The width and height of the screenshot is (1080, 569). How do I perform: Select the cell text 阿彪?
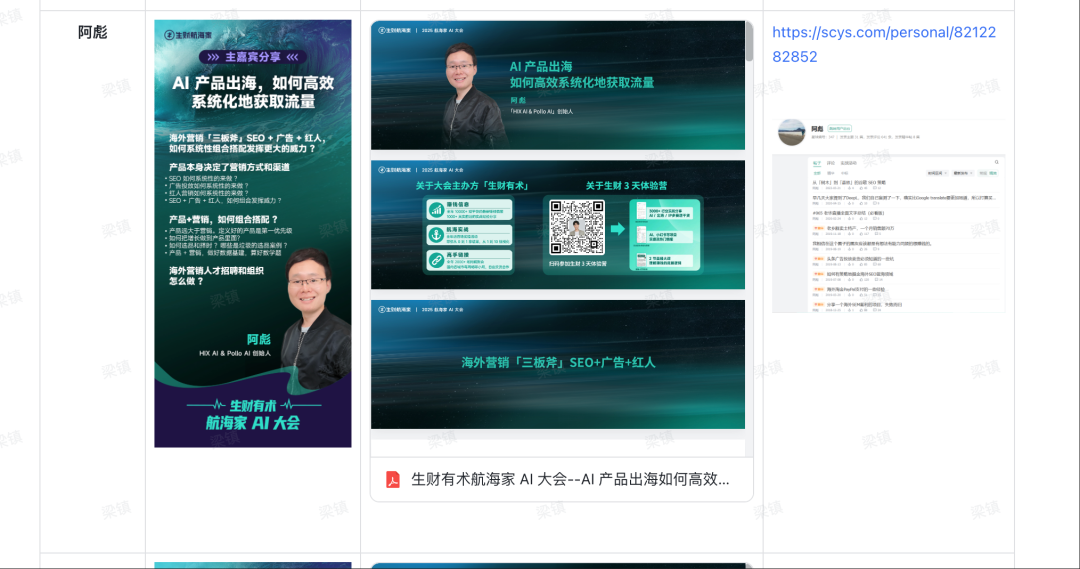pyautogui.click(x=93, y=32)
